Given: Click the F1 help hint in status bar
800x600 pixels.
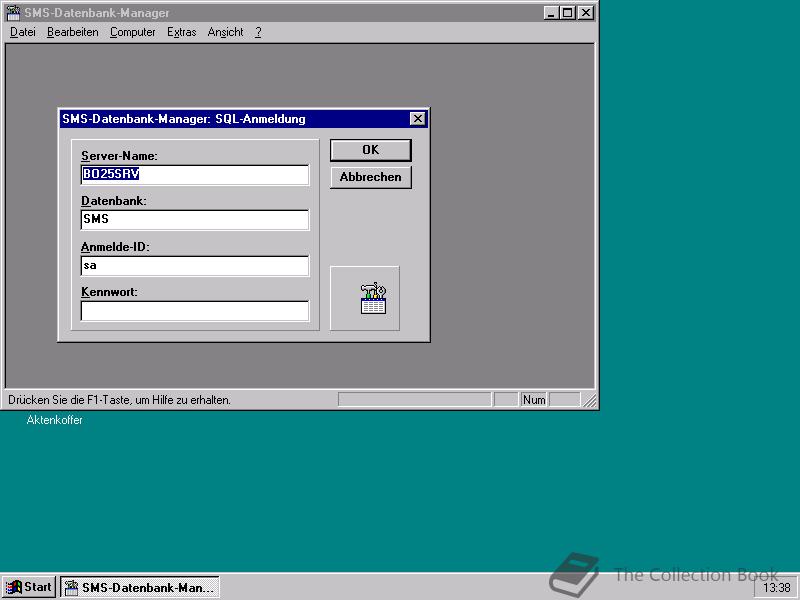Looking at the screenshot, I should 119,400.
